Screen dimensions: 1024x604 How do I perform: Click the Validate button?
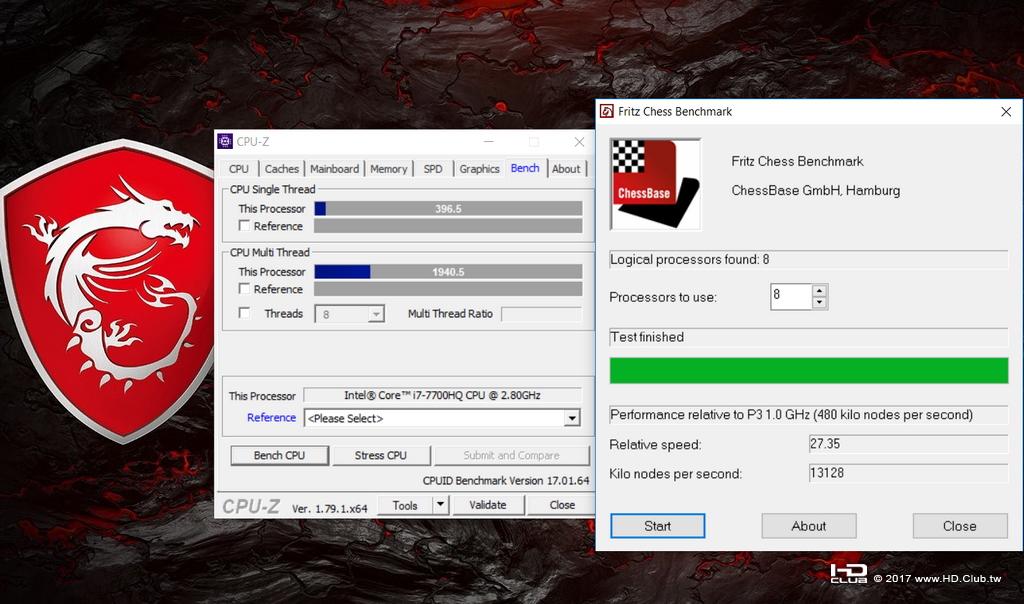(x=488, y=505)
